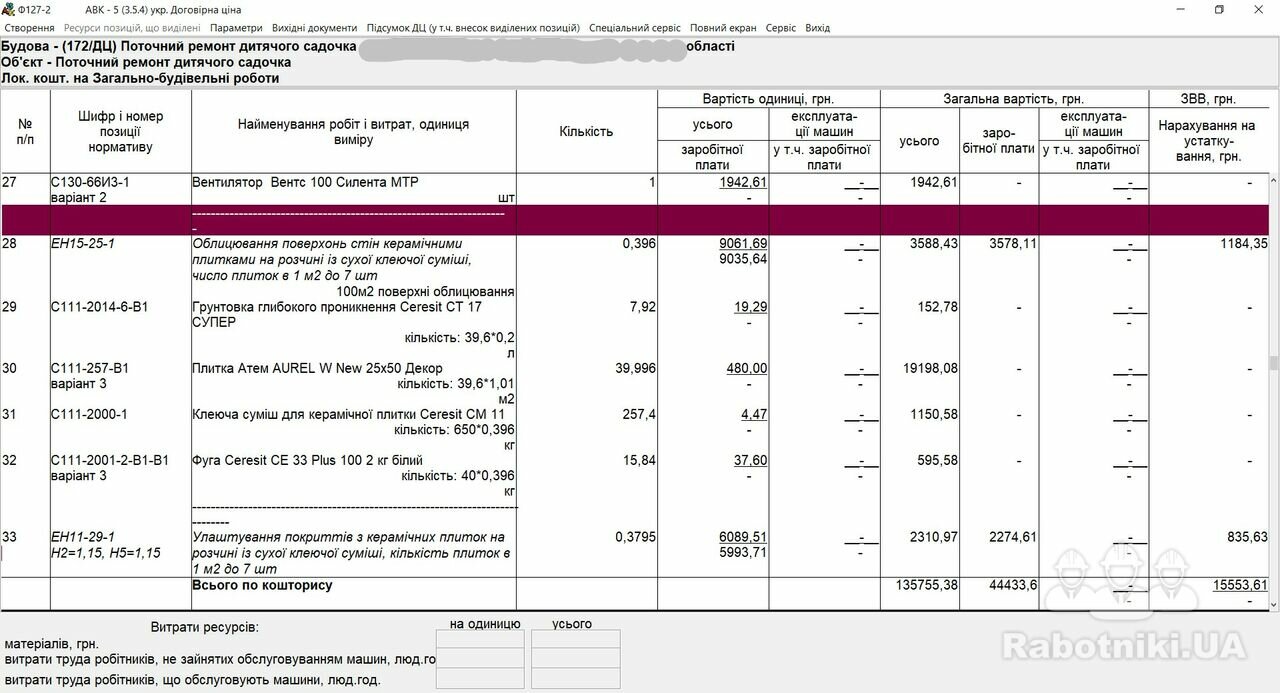Click code С111-2014-6-В1
Screen dimensions: 1280x693
coord(99,307)
